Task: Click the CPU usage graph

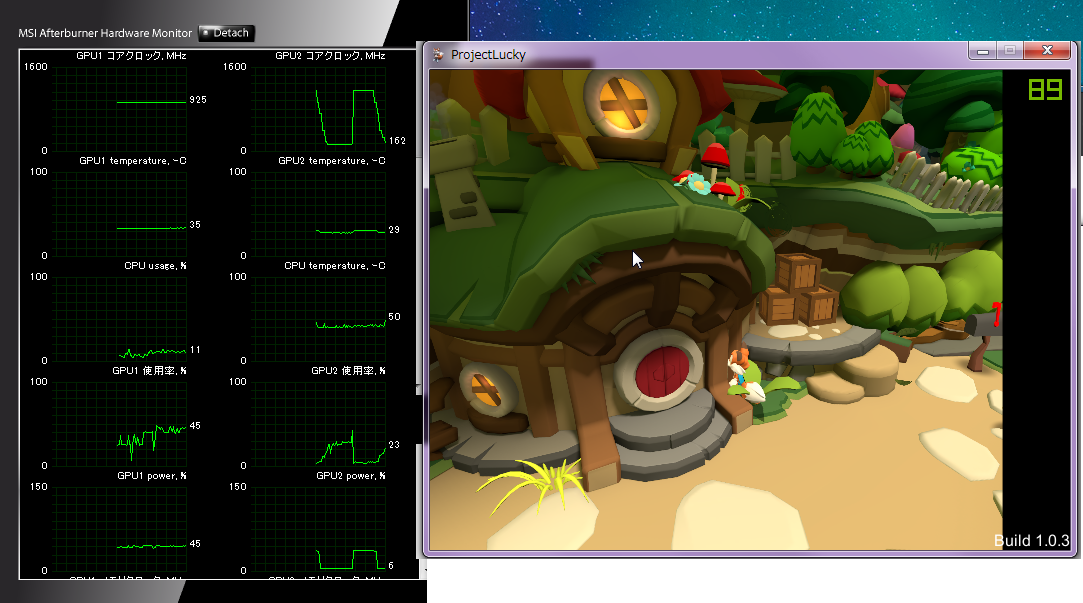Action: click(x=119, y=319)
